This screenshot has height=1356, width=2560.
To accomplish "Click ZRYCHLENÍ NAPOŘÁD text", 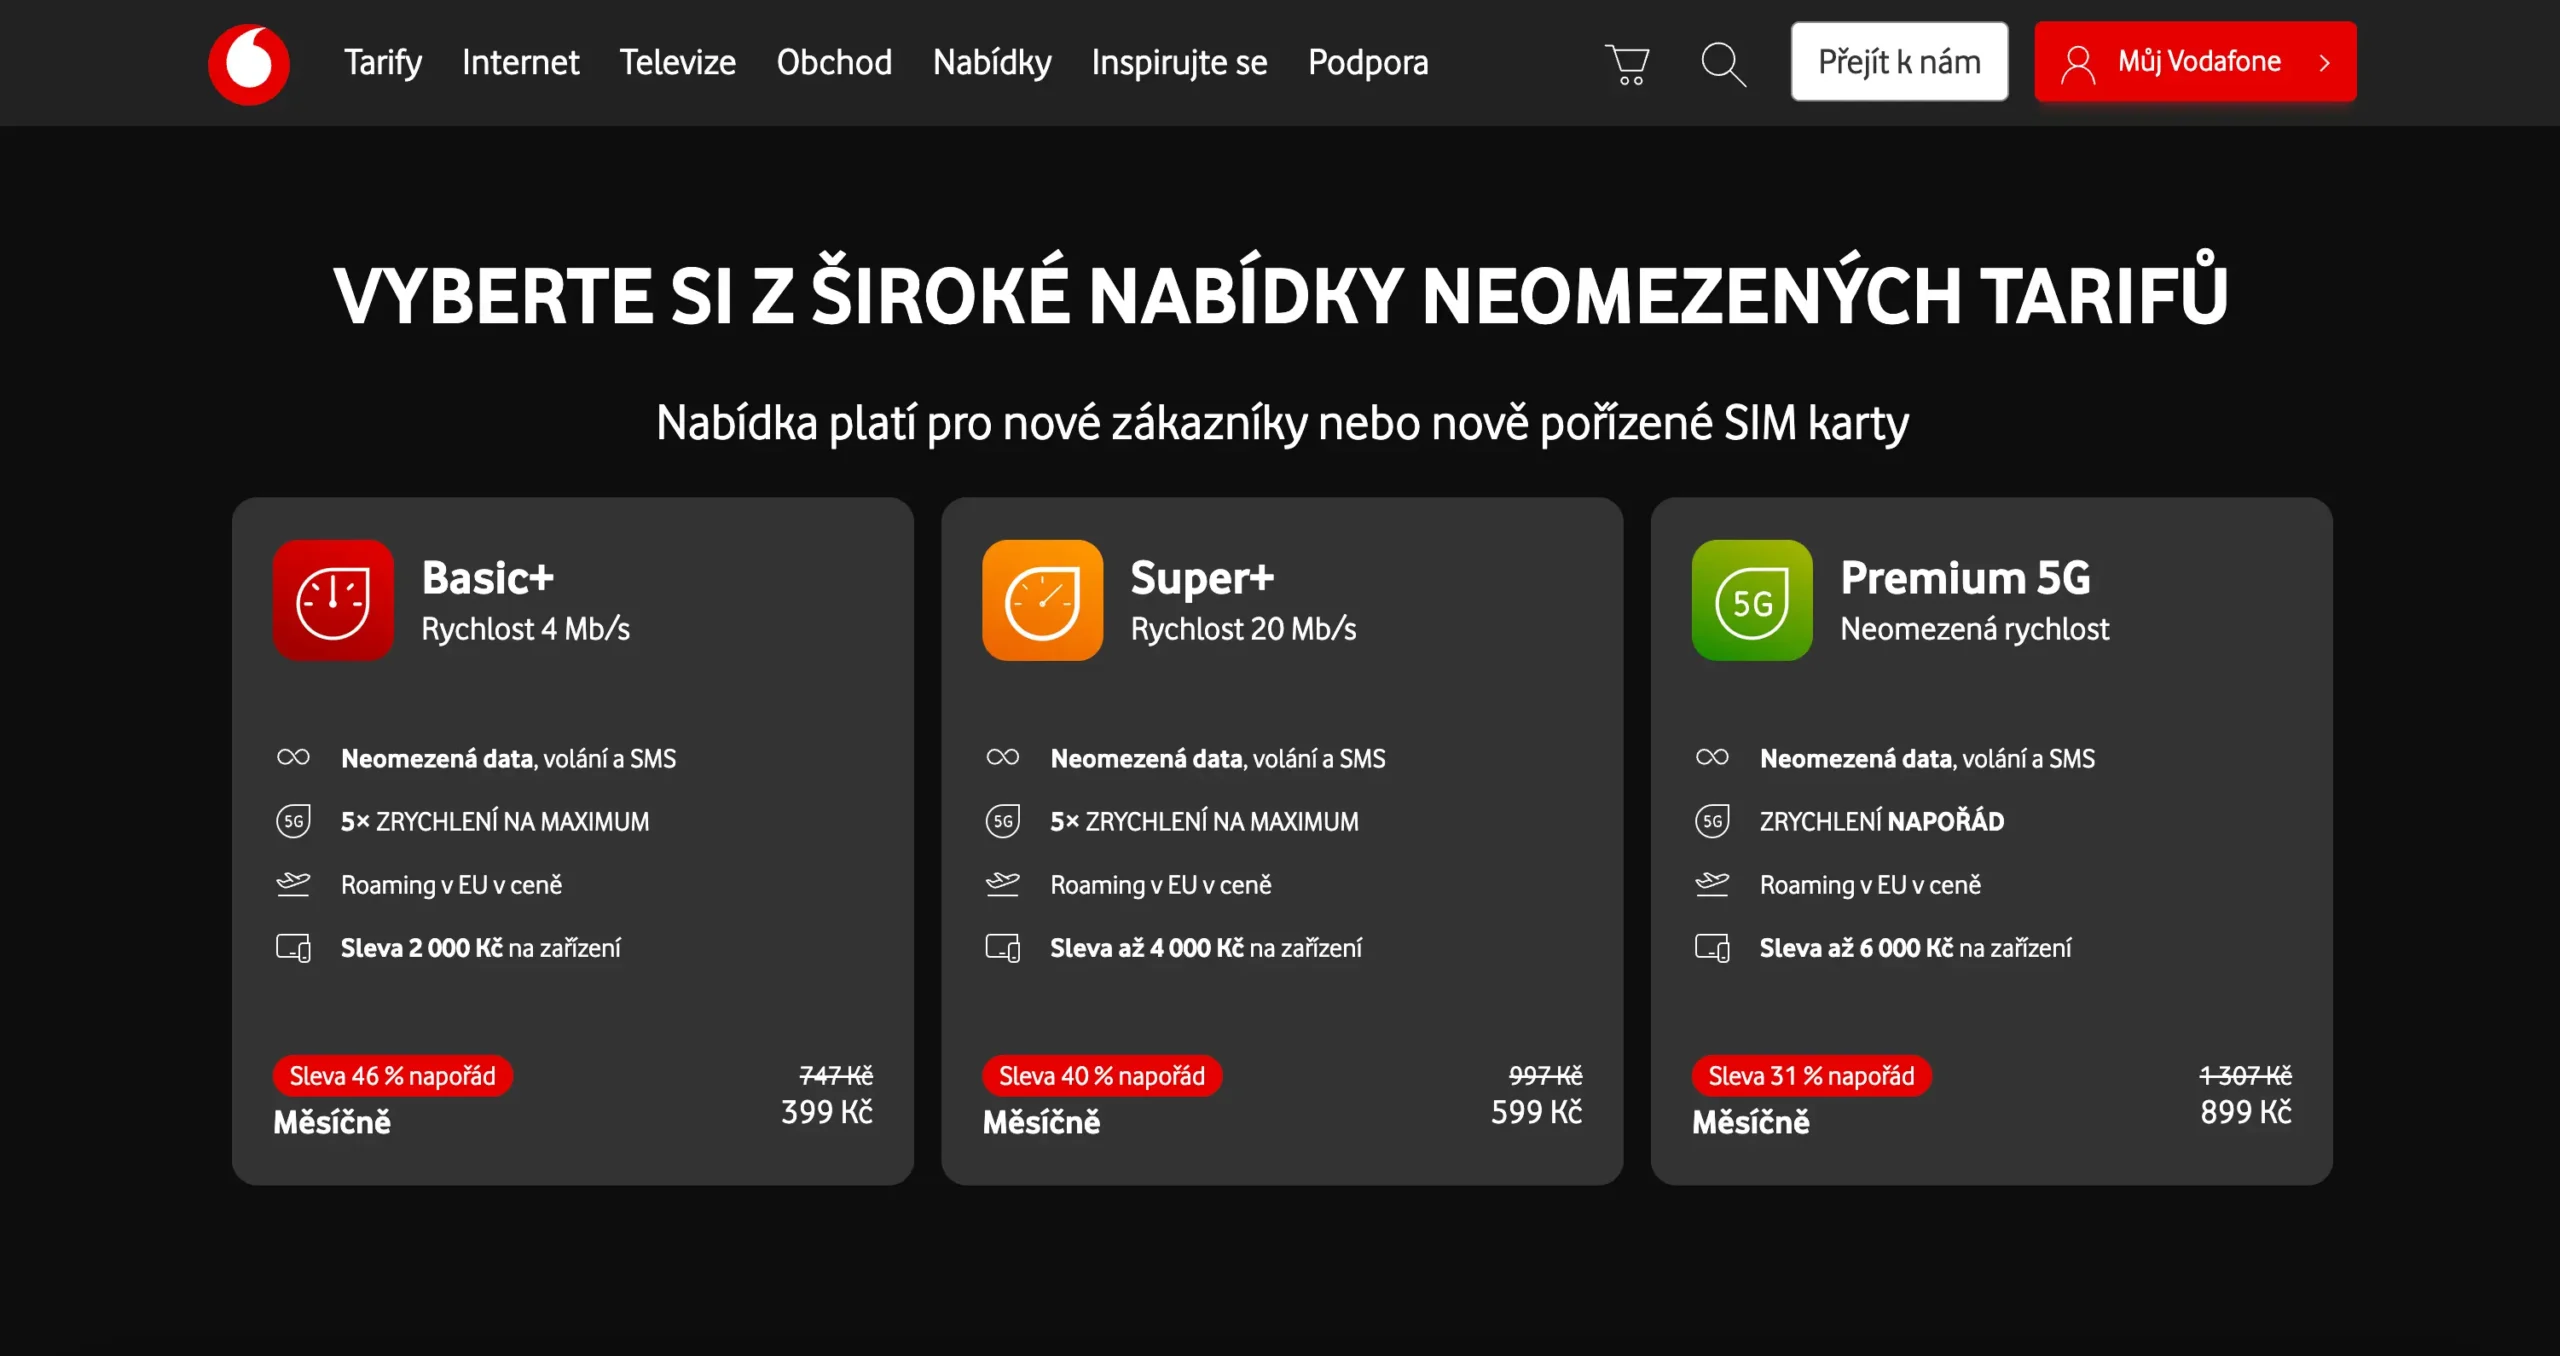I will pos(1882,821).
